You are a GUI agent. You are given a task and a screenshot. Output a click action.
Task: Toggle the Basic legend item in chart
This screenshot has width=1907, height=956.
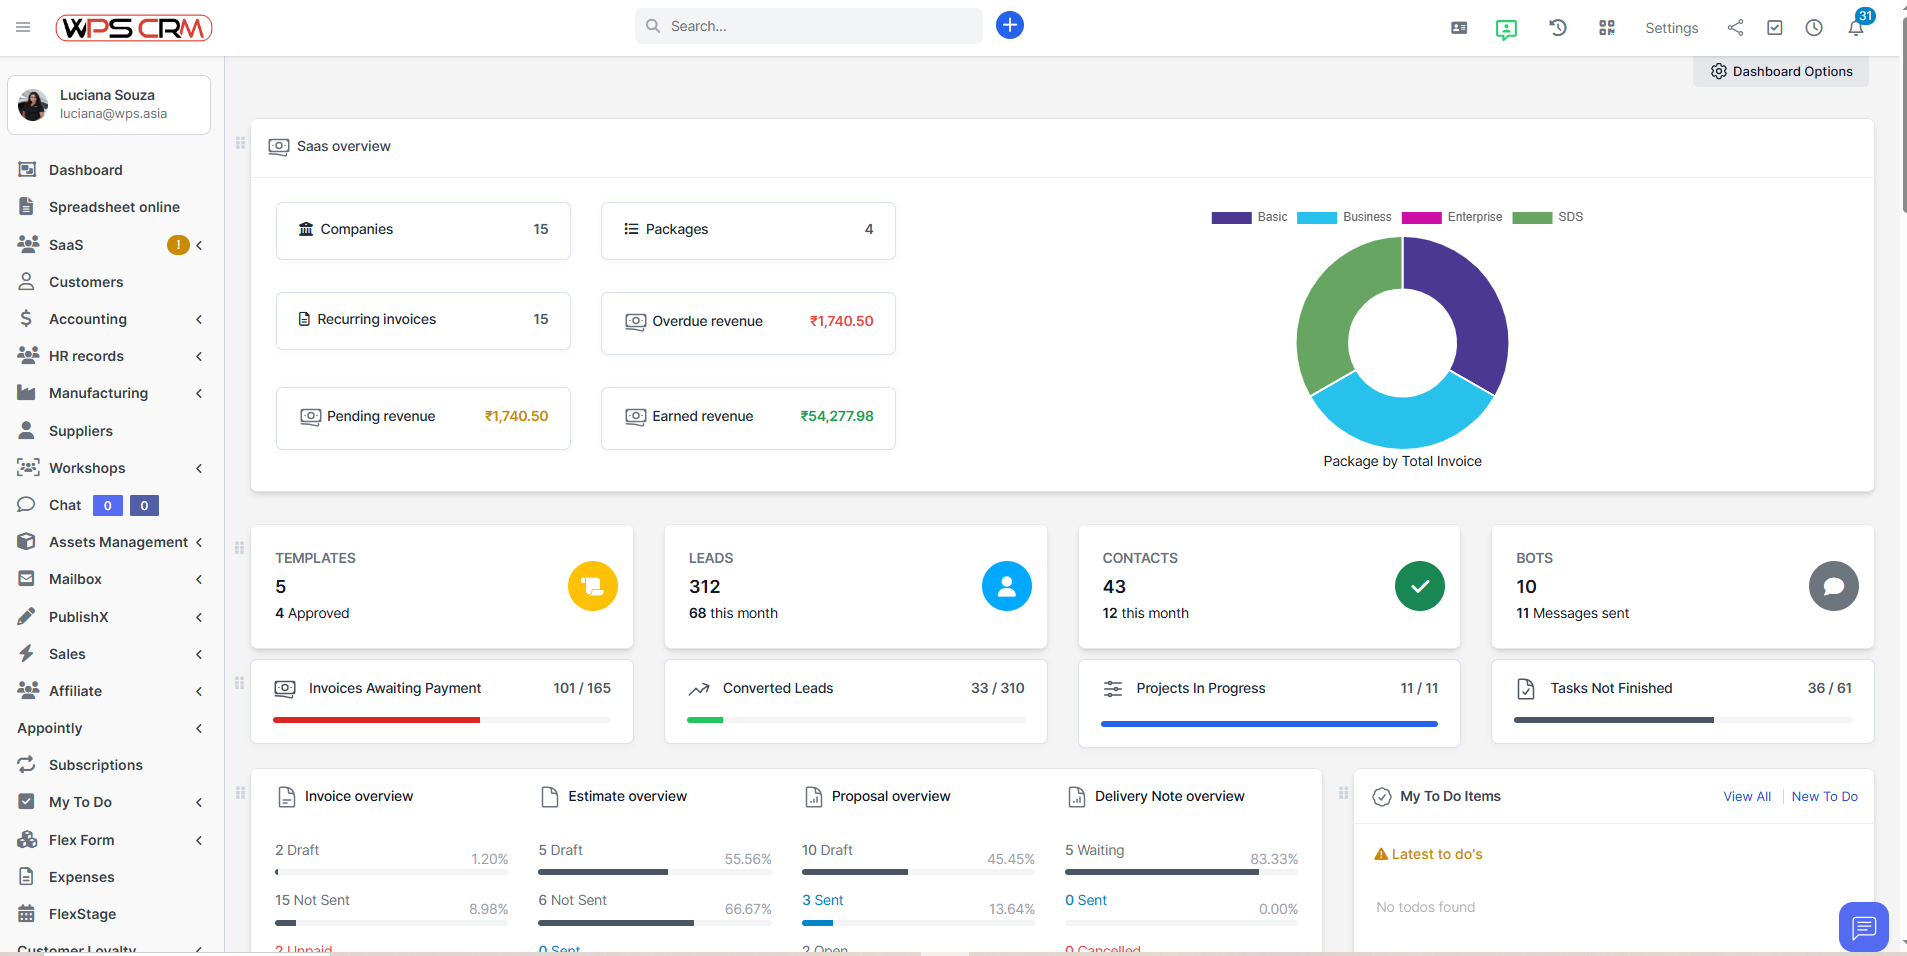tap(1250, 217)
